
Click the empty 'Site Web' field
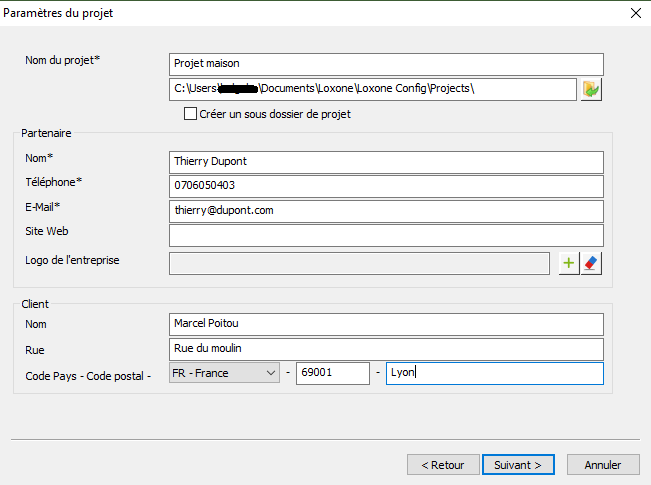(x=386, y=235)
